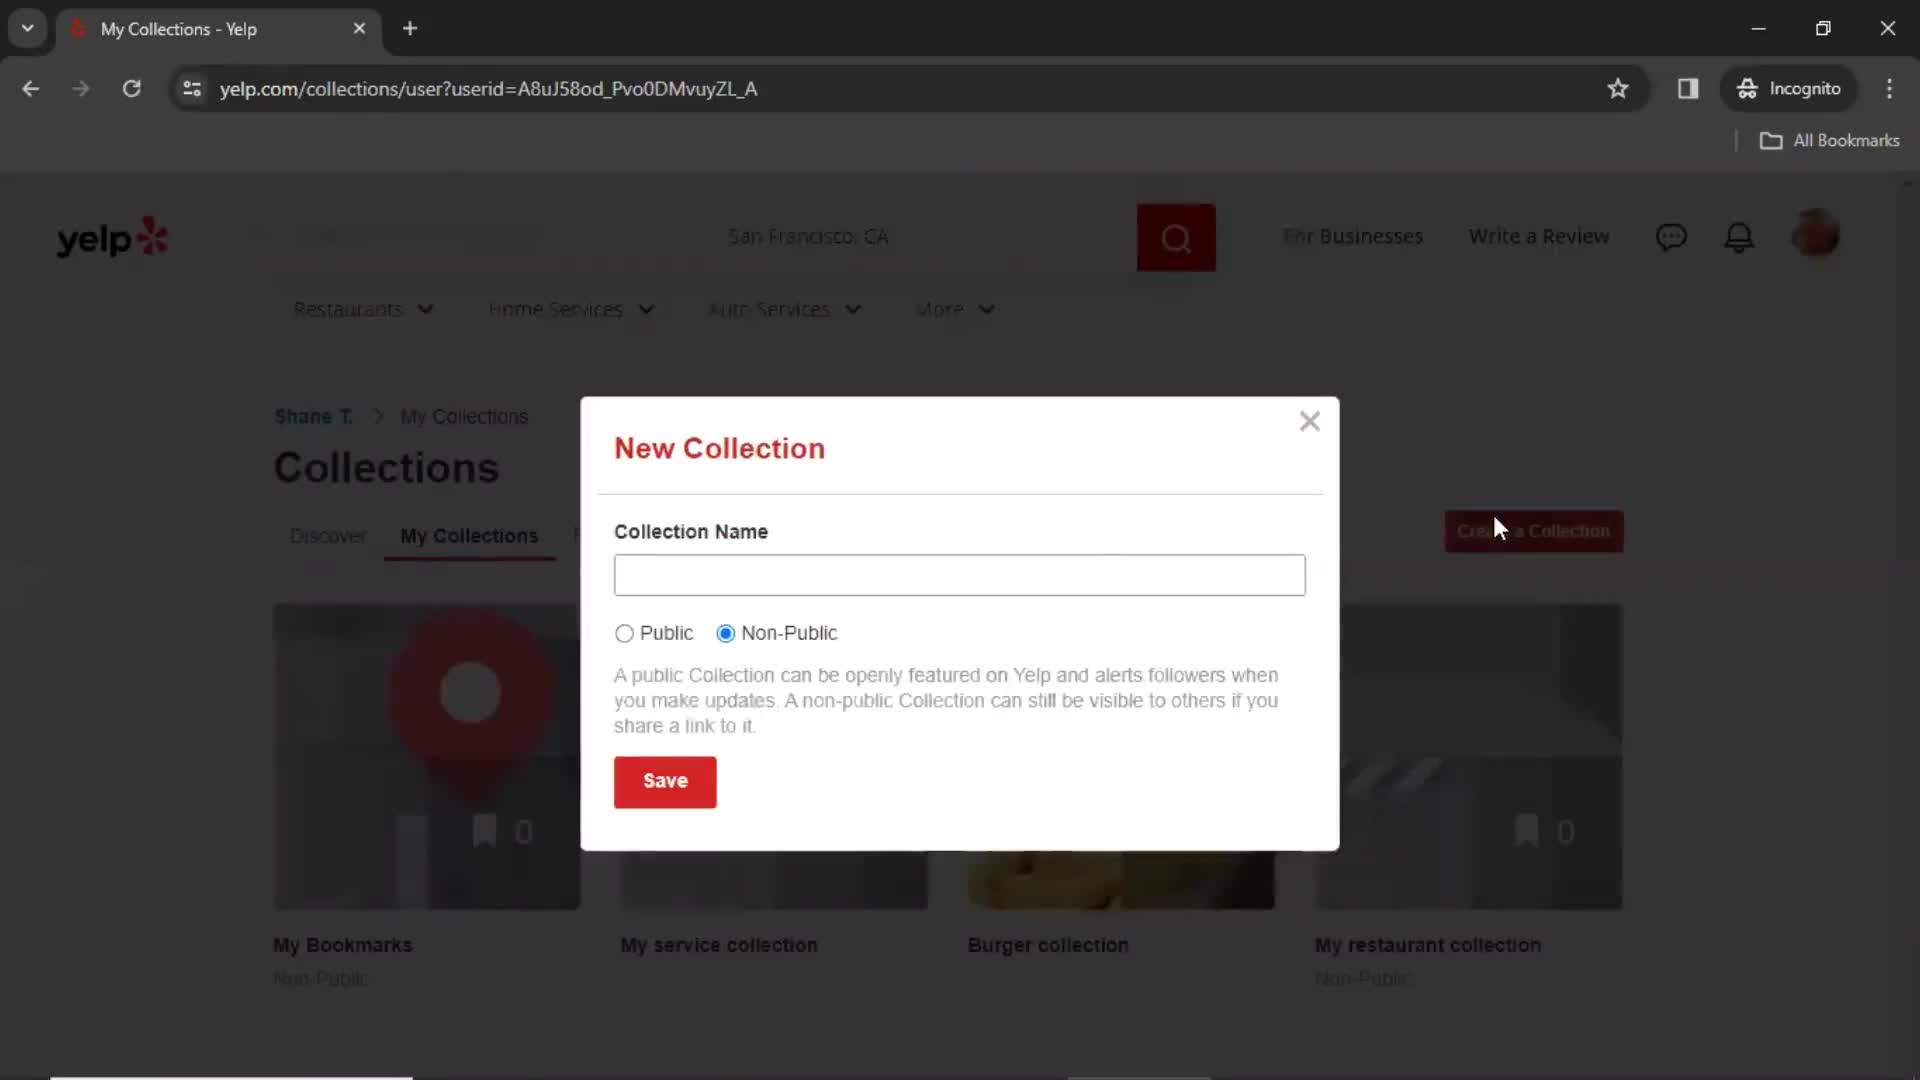Click the Save button in New Collection dialog
This screenshot has width=1920, height=1080.
(x=667, y=779)
